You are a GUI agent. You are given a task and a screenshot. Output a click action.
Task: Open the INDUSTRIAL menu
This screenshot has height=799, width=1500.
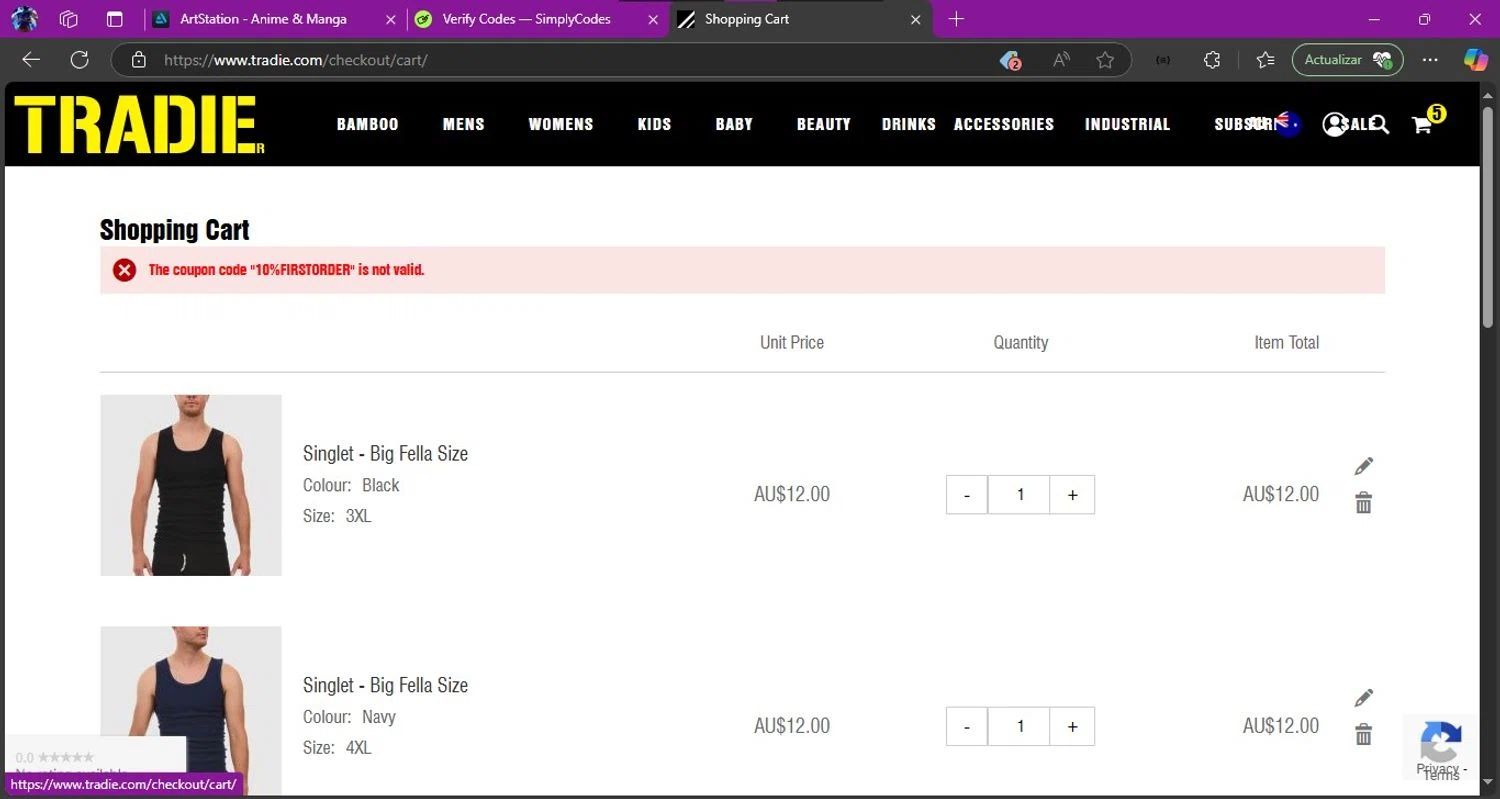pos(1128,124)
